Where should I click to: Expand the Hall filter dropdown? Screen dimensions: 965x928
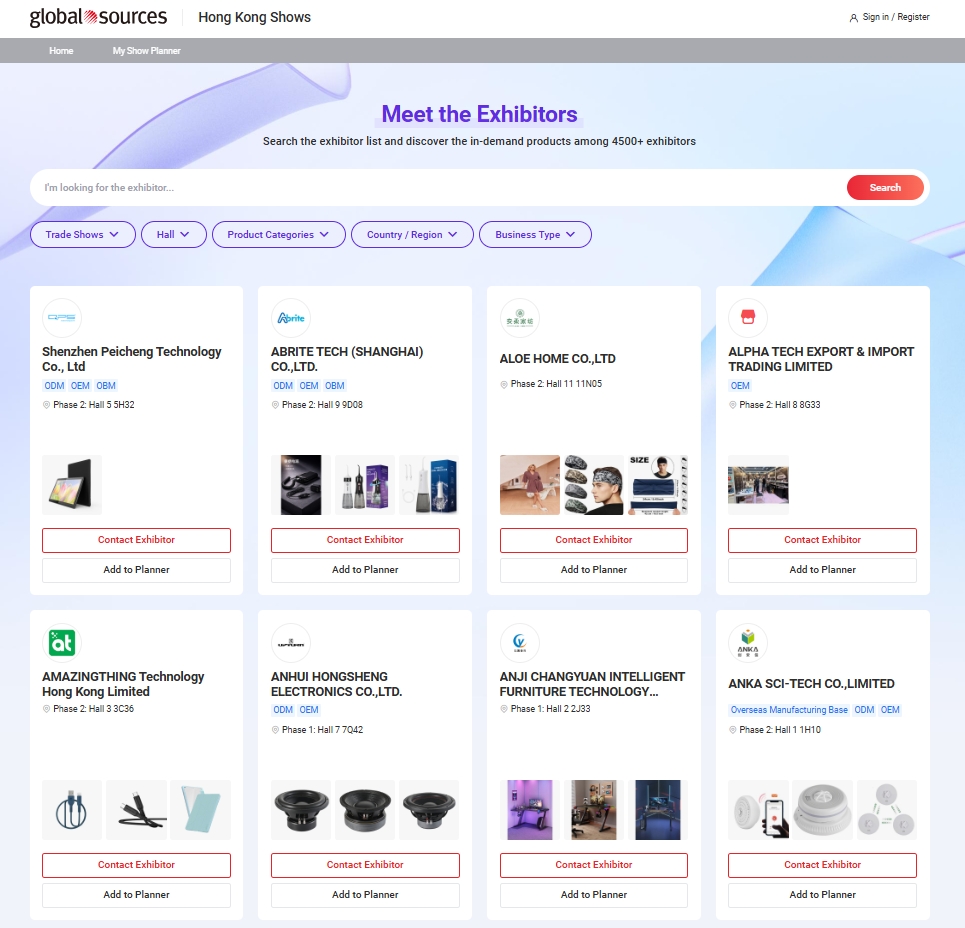[x=174, y=234]
